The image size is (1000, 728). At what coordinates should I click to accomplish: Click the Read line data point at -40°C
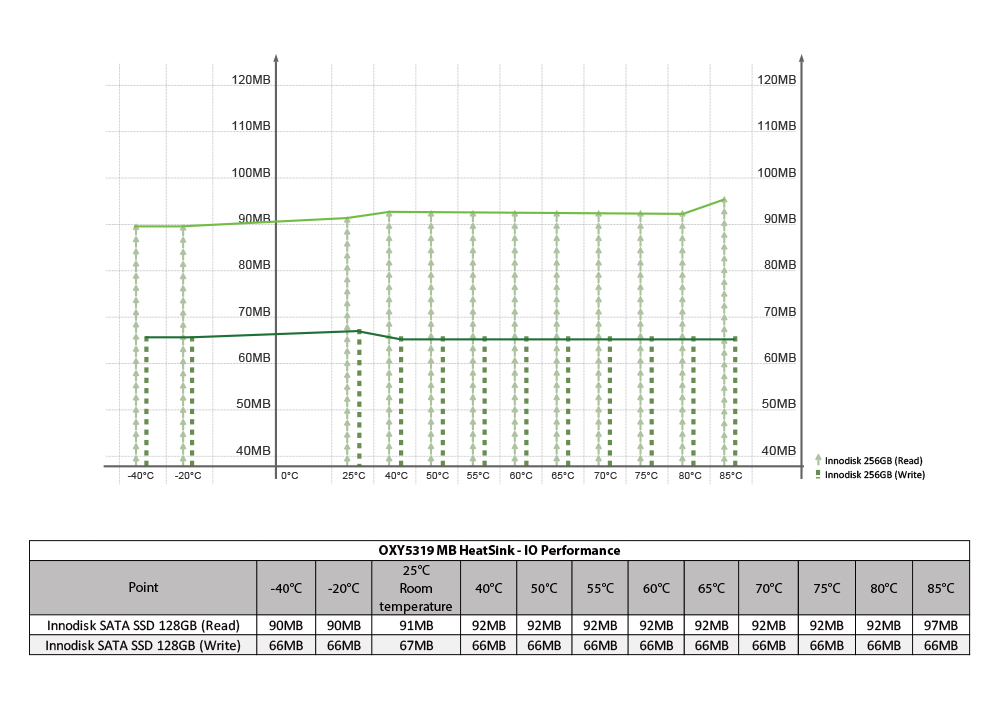(x=136, y=226)
